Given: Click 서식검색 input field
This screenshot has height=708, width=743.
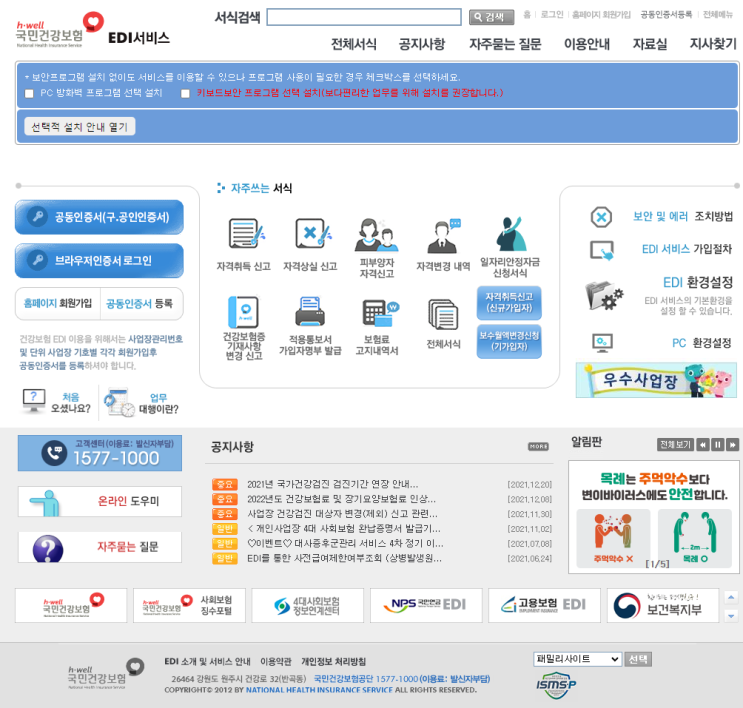Looking at the screenshot, I should coord(364,17).
